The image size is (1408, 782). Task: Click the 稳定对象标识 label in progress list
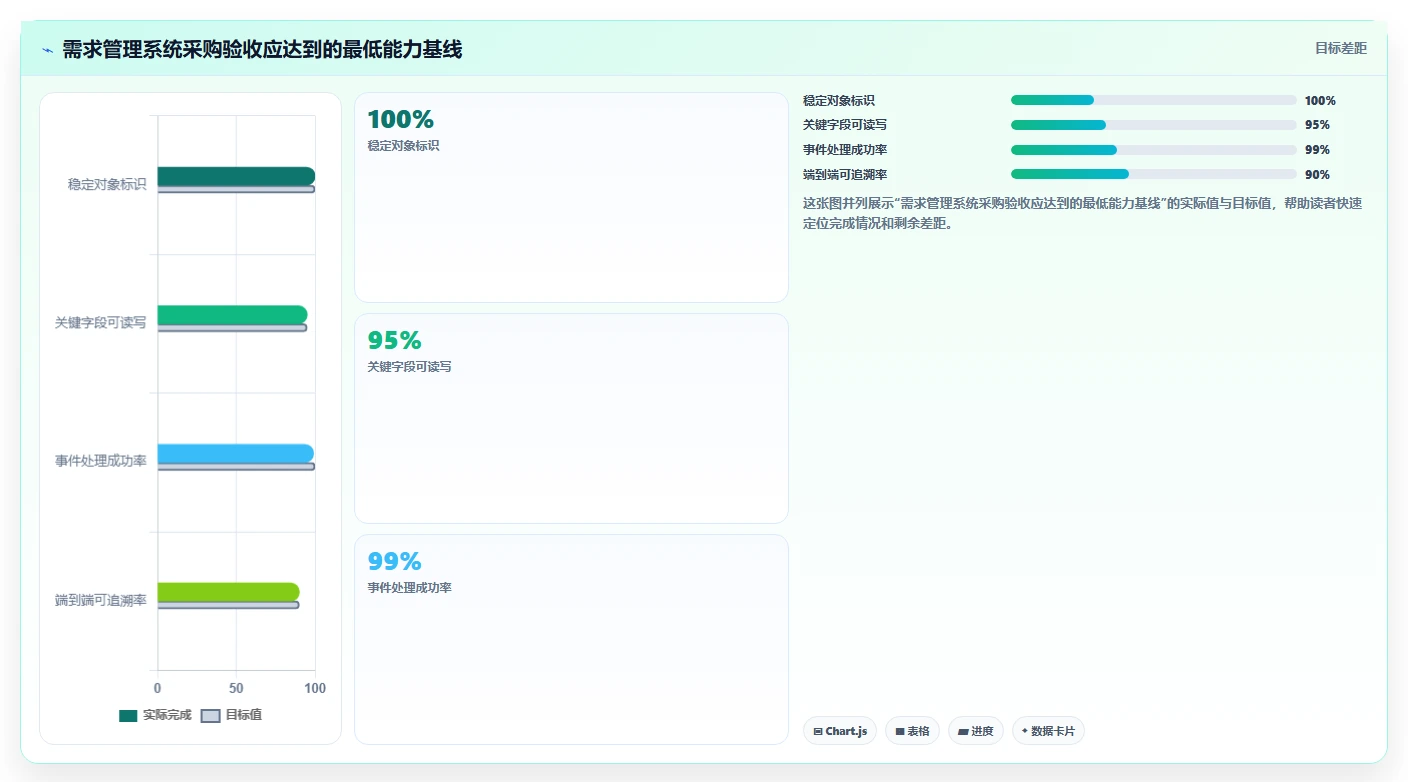coord(839,100)
